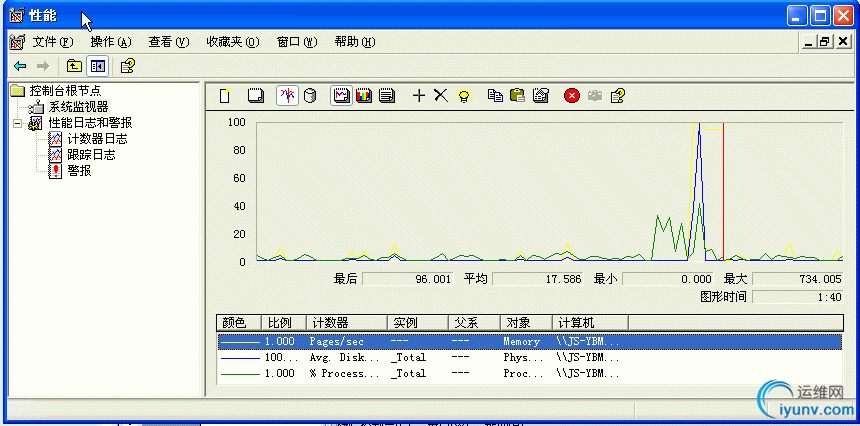Select the Avg. Disk... counter row
860x426 pixels.
click(530, 357)
